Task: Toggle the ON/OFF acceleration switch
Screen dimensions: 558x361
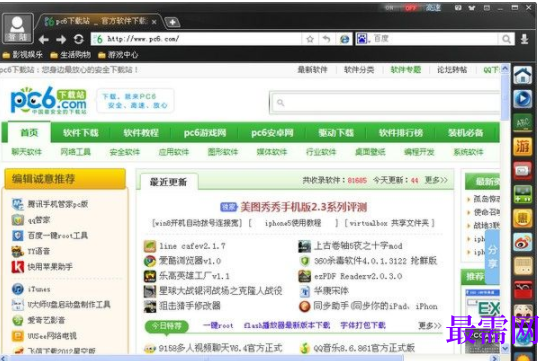Action: 401,7
